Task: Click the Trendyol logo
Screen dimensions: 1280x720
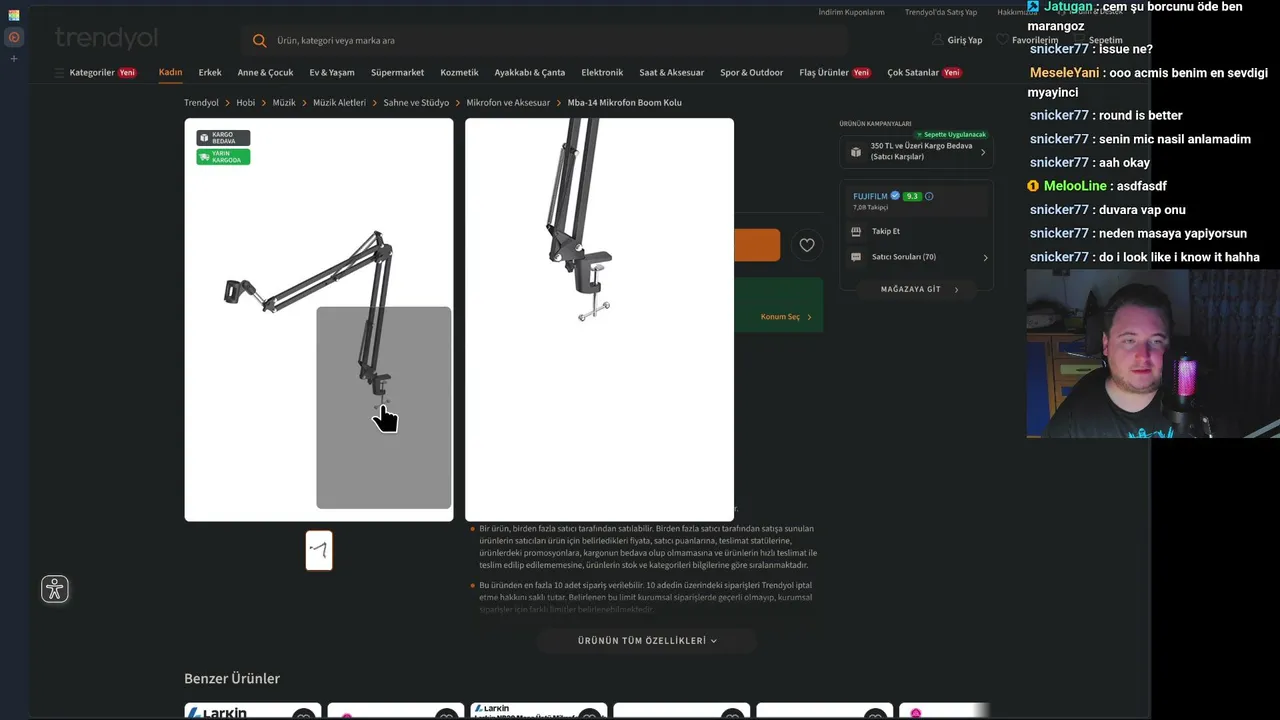Action: 107,39
